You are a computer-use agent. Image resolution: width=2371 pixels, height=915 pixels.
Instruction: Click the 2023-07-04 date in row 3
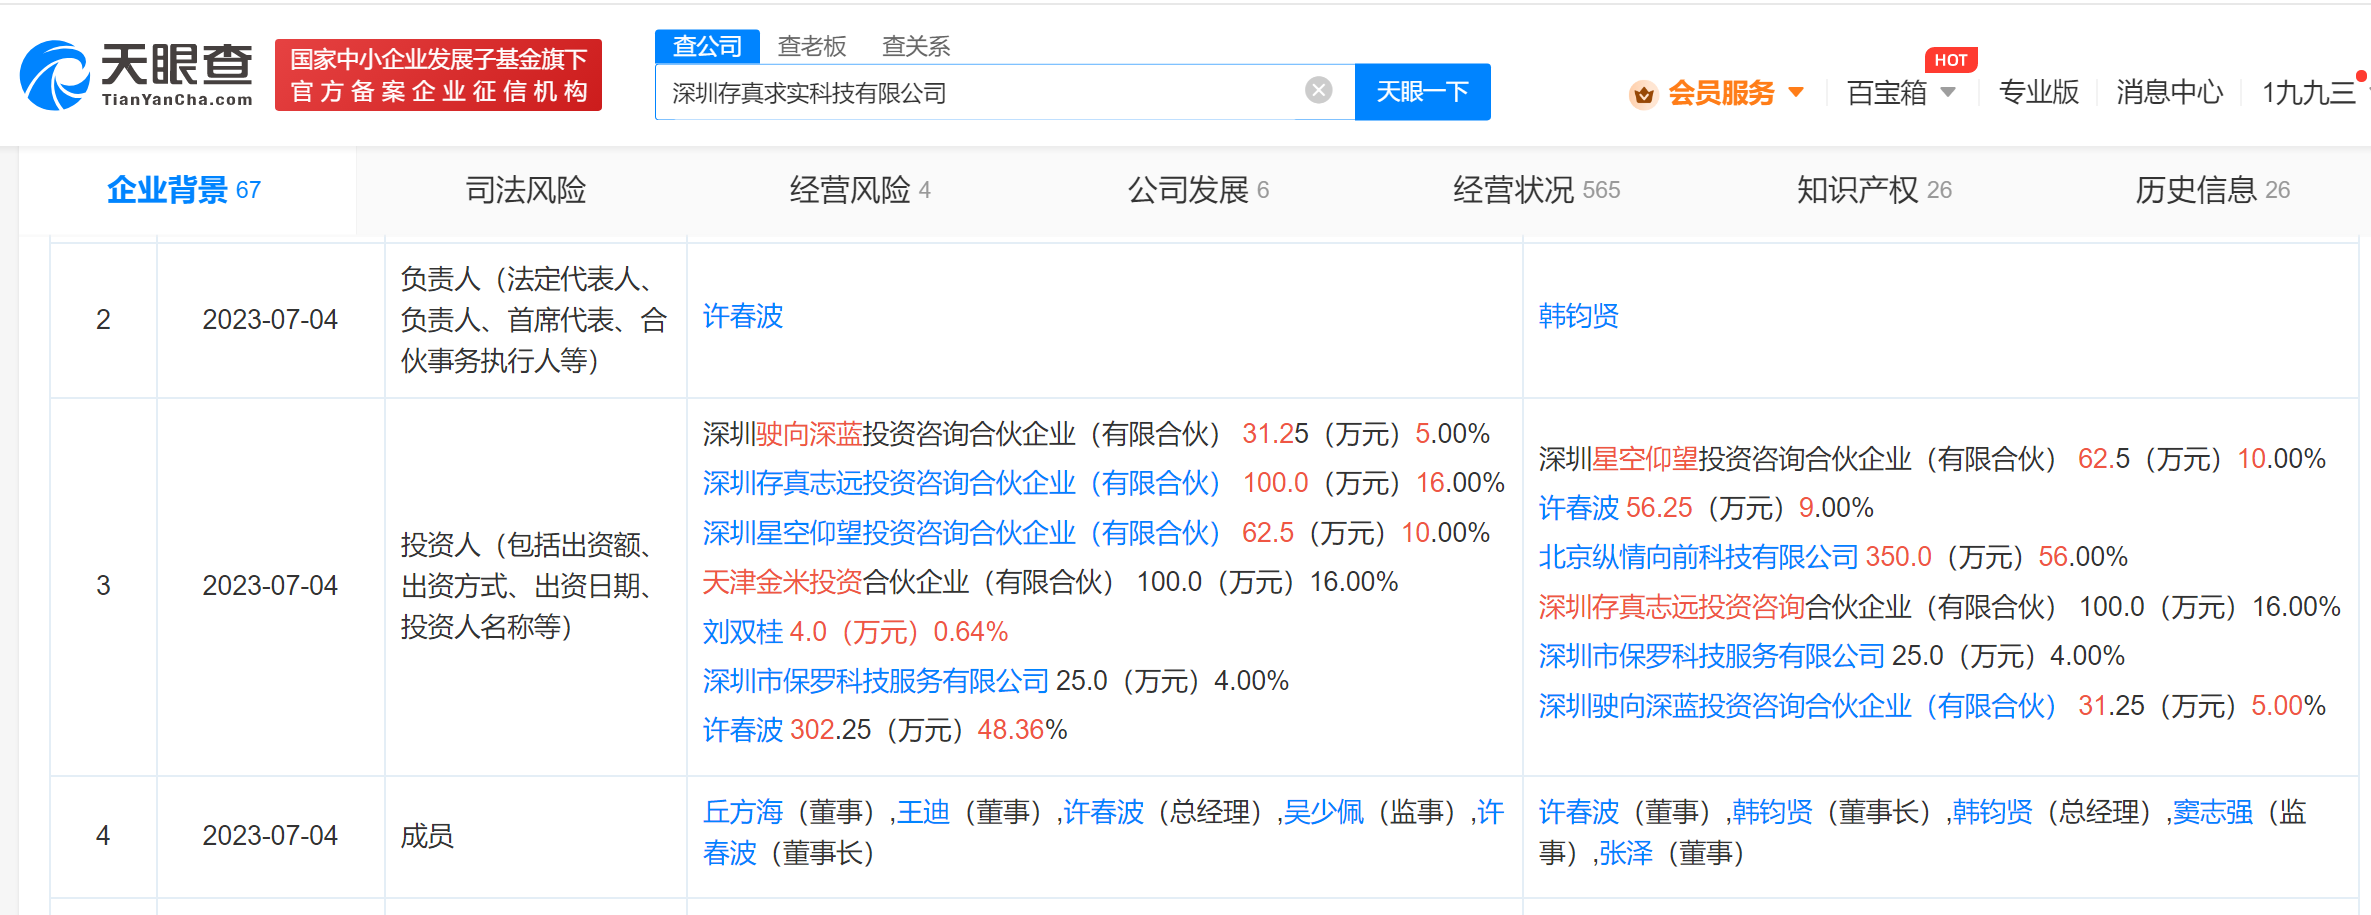(270, 585)
